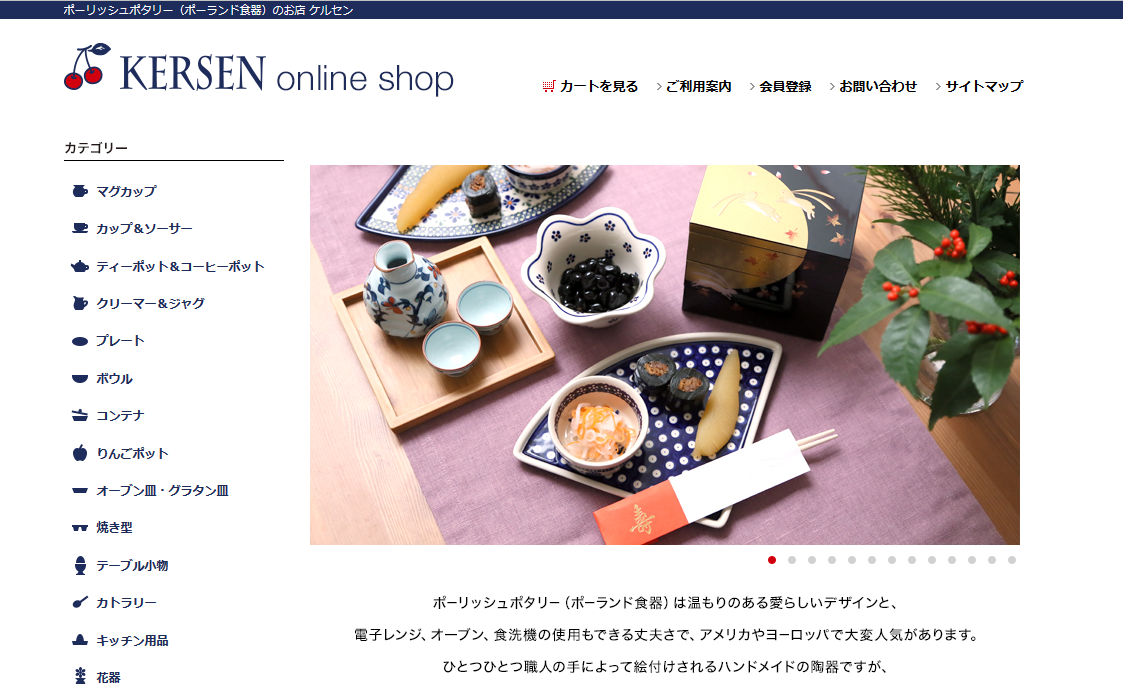Open the キッチン用品 category

click(x=132, y=640)
